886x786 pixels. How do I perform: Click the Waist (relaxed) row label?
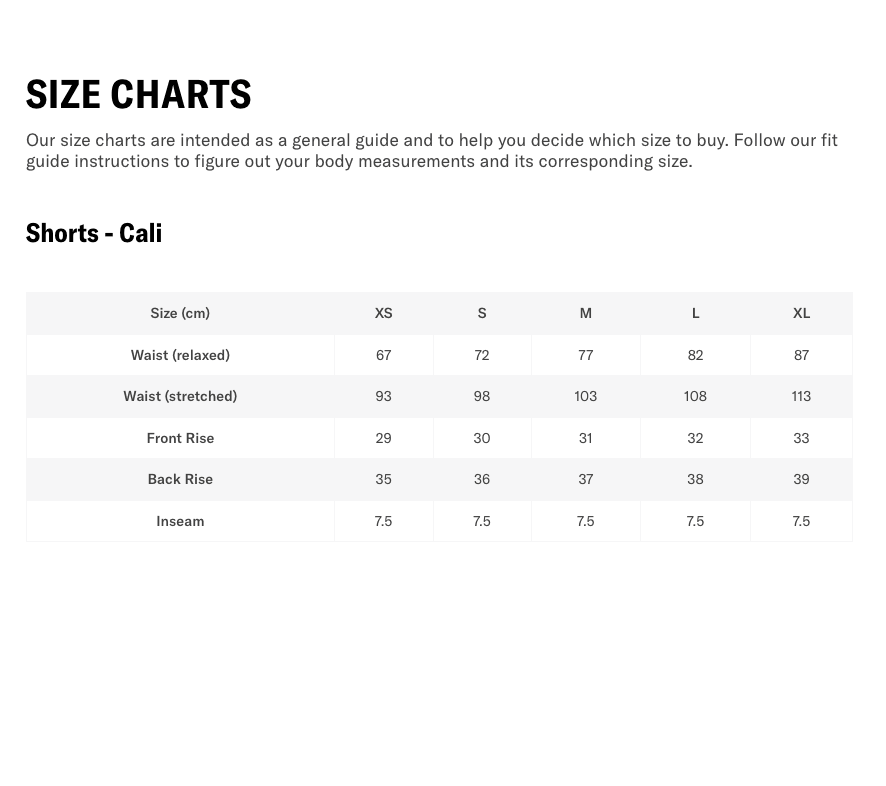coord(180,355)
